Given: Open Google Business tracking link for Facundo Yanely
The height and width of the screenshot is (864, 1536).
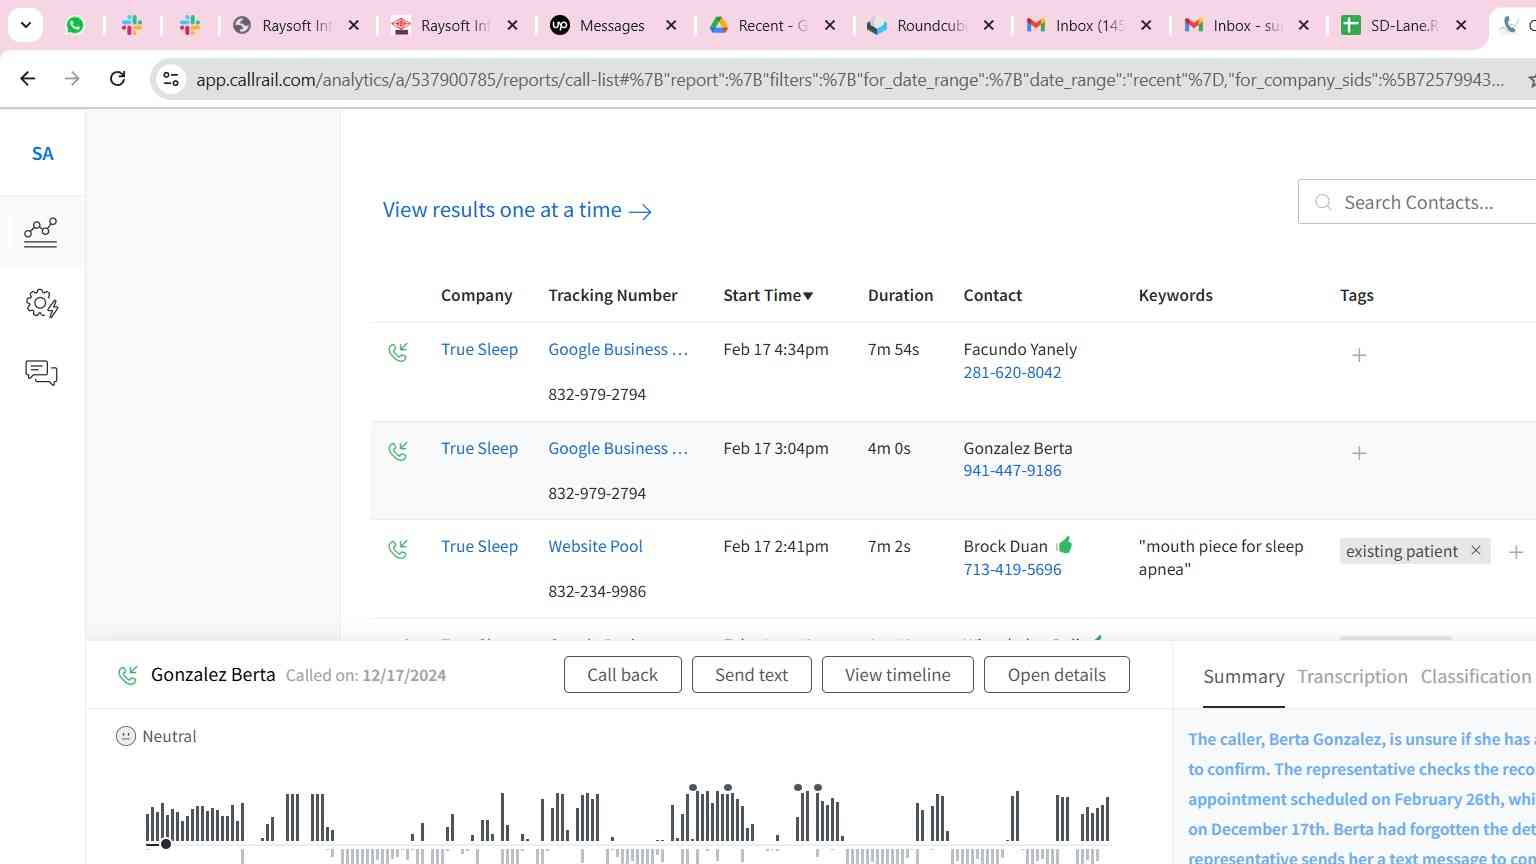Looking at the screenshot, I should click(x=618, y=349).
